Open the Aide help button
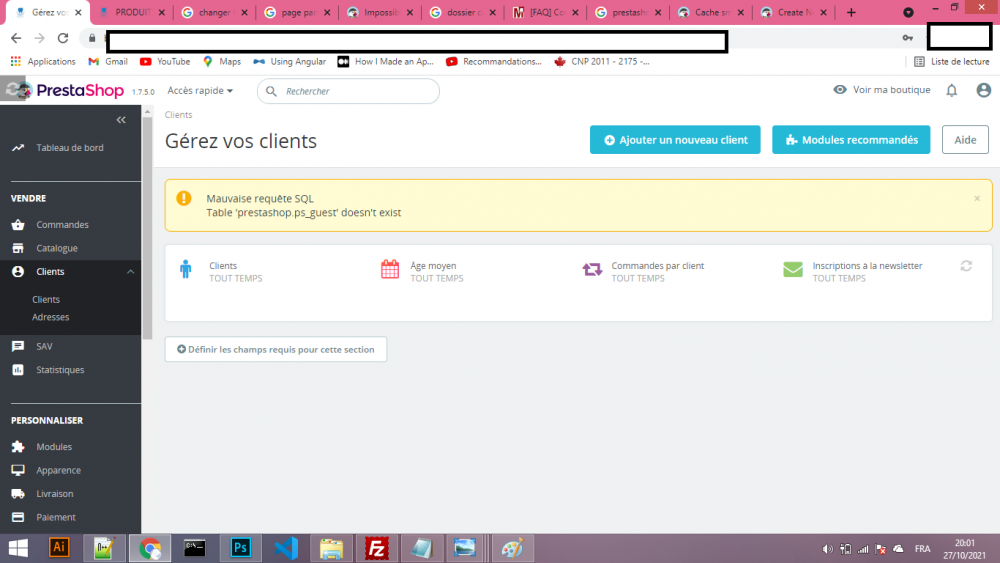Screen dimensions: 1000x563 (965, 140)
